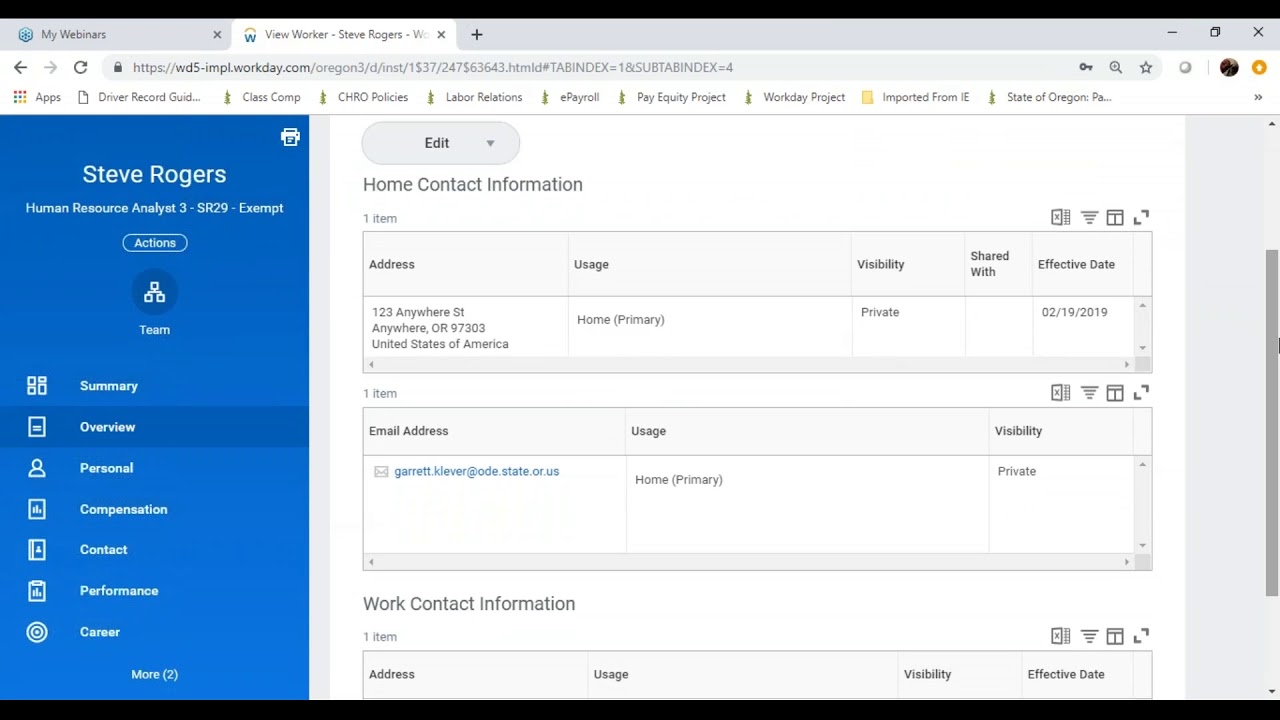Open the Driver Record Guide bookmark
This screenshot has height=720, width=1280.
pos(139,97)
